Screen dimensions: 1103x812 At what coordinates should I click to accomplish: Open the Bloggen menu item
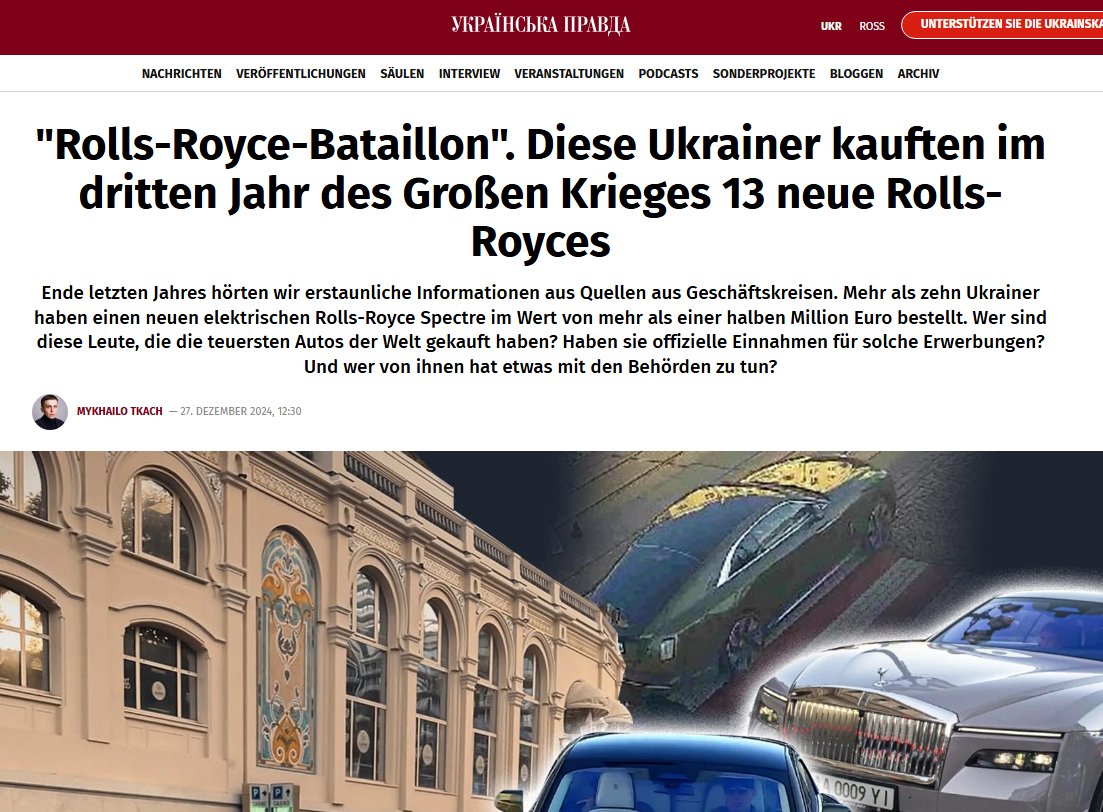point(856,73)
